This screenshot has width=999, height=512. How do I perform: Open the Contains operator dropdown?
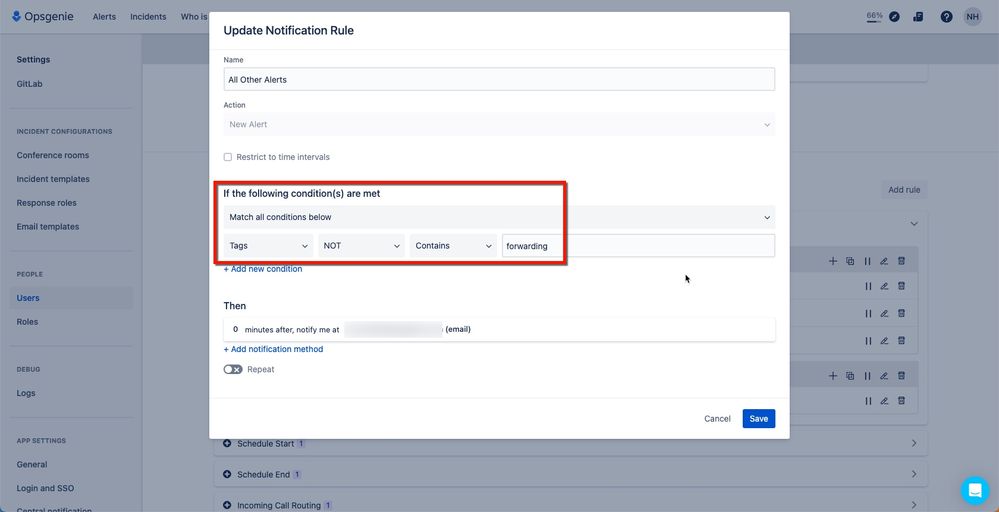454,246
